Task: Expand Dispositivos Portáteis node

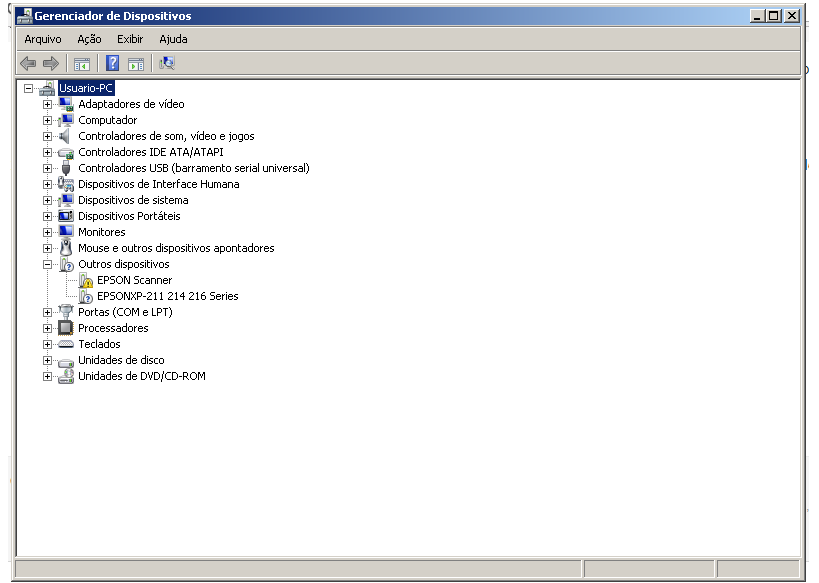Action: click(47, 216)
